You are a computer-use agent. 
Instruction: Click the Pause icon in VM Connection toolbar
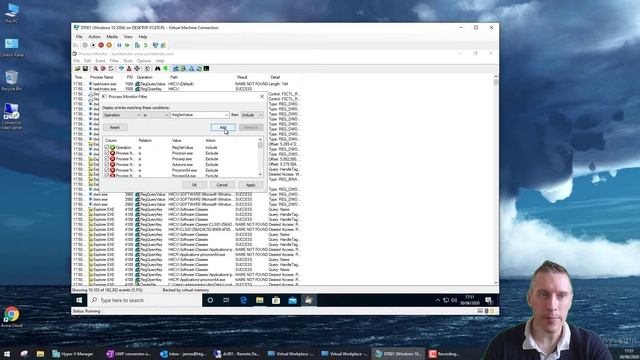[119, 45]
